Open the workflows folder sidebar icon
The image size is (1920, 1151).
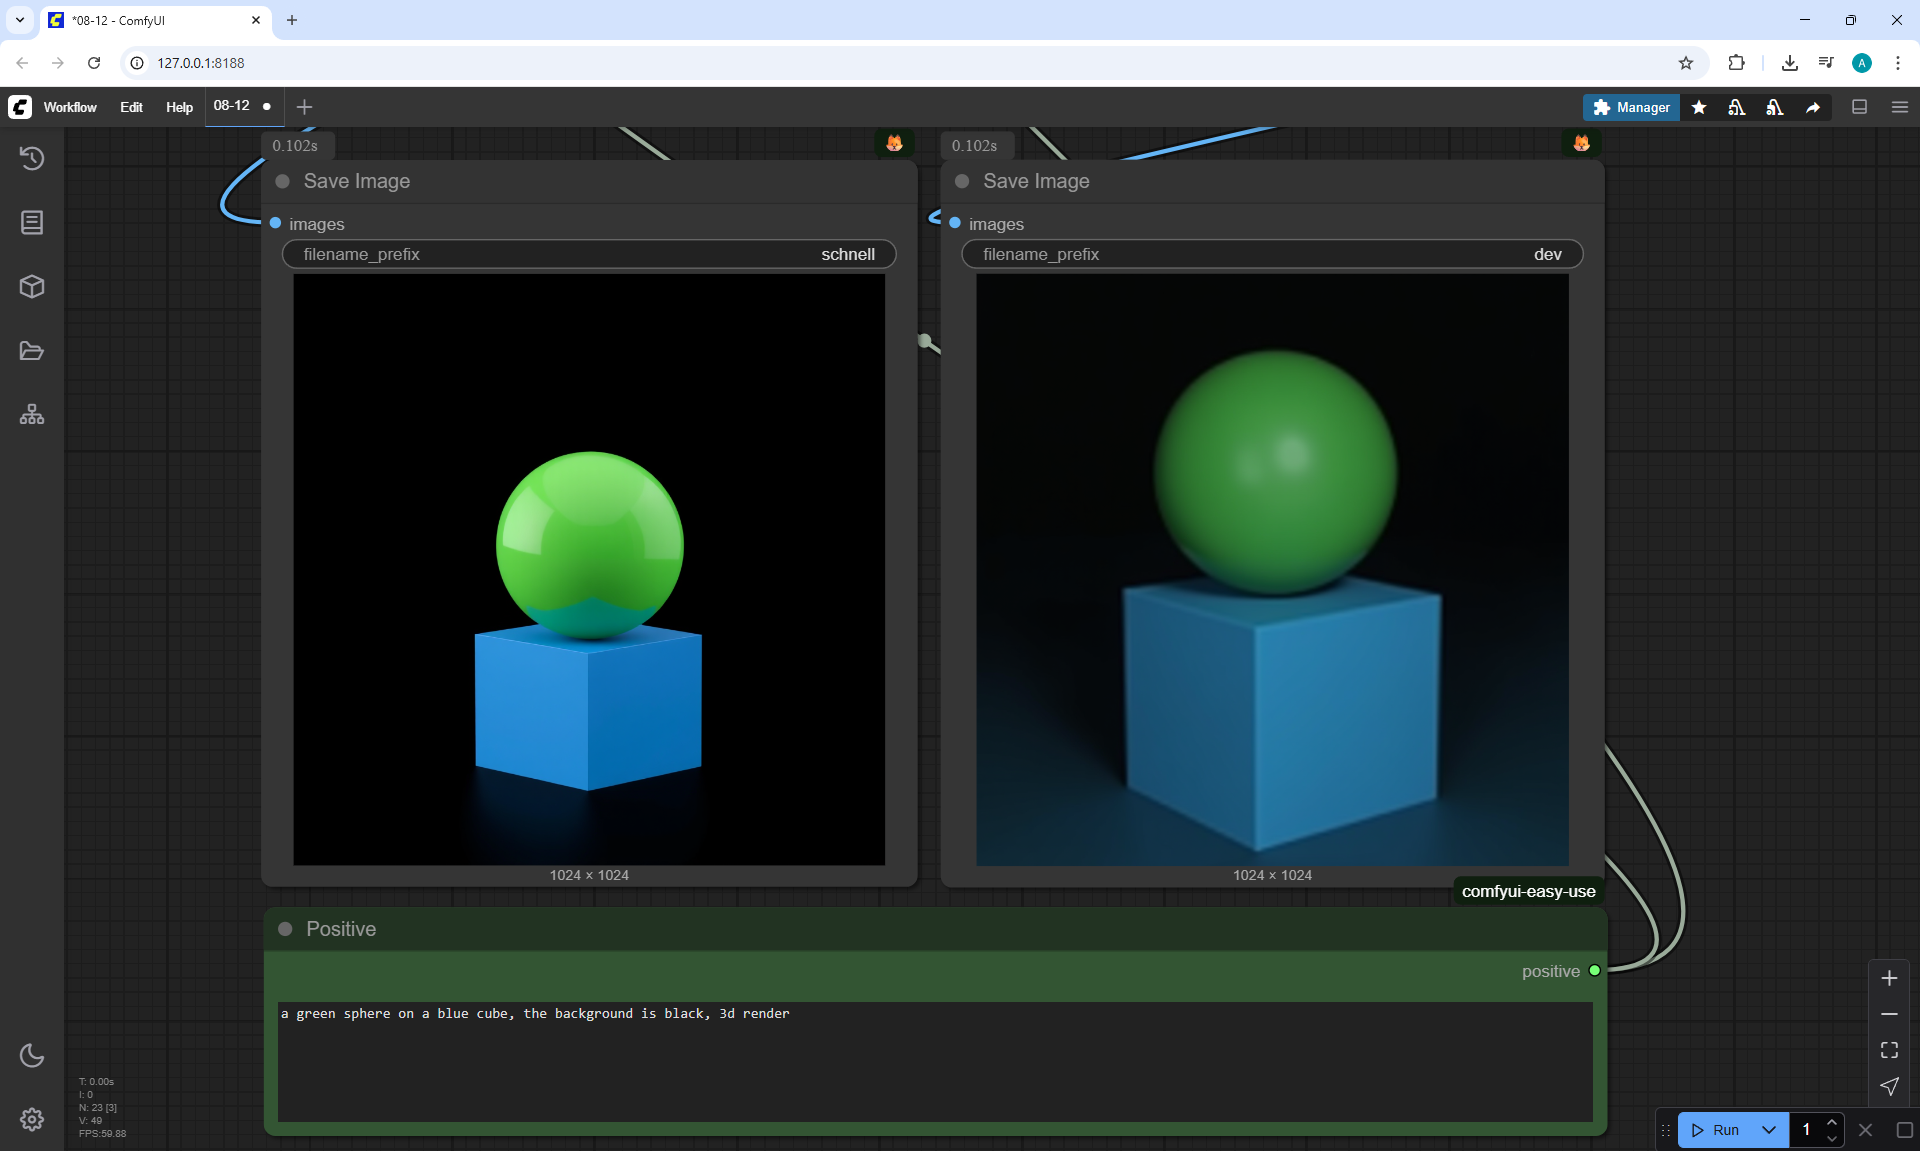tap(32, 351)
